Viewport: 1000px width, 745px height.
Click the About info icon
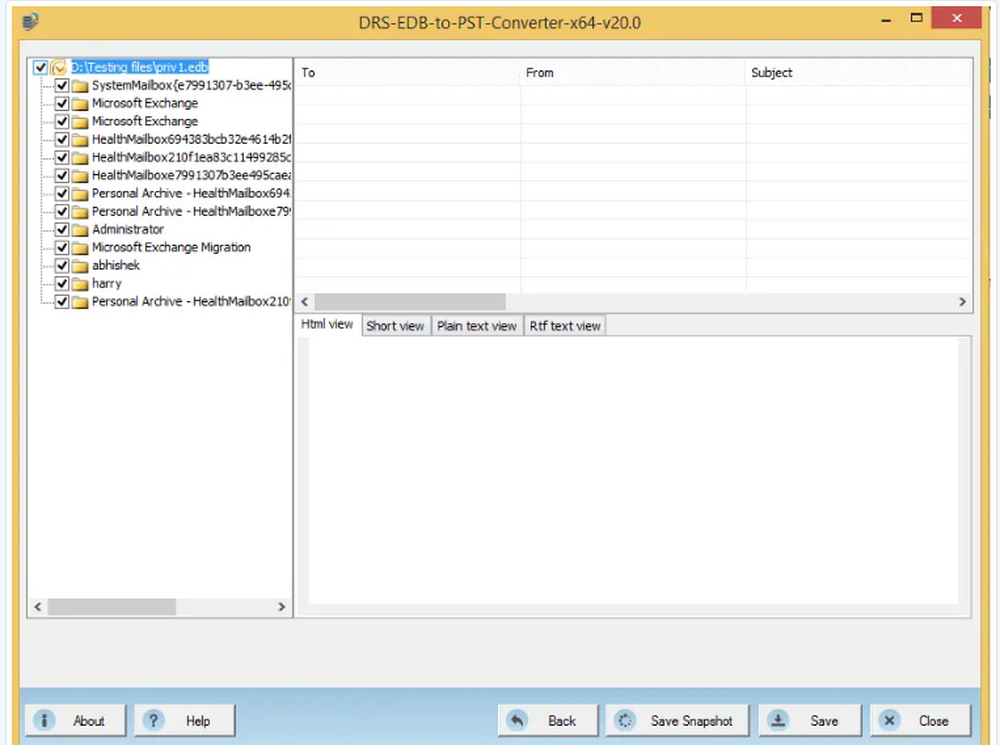pyautogui.click(x=44, y=720)
